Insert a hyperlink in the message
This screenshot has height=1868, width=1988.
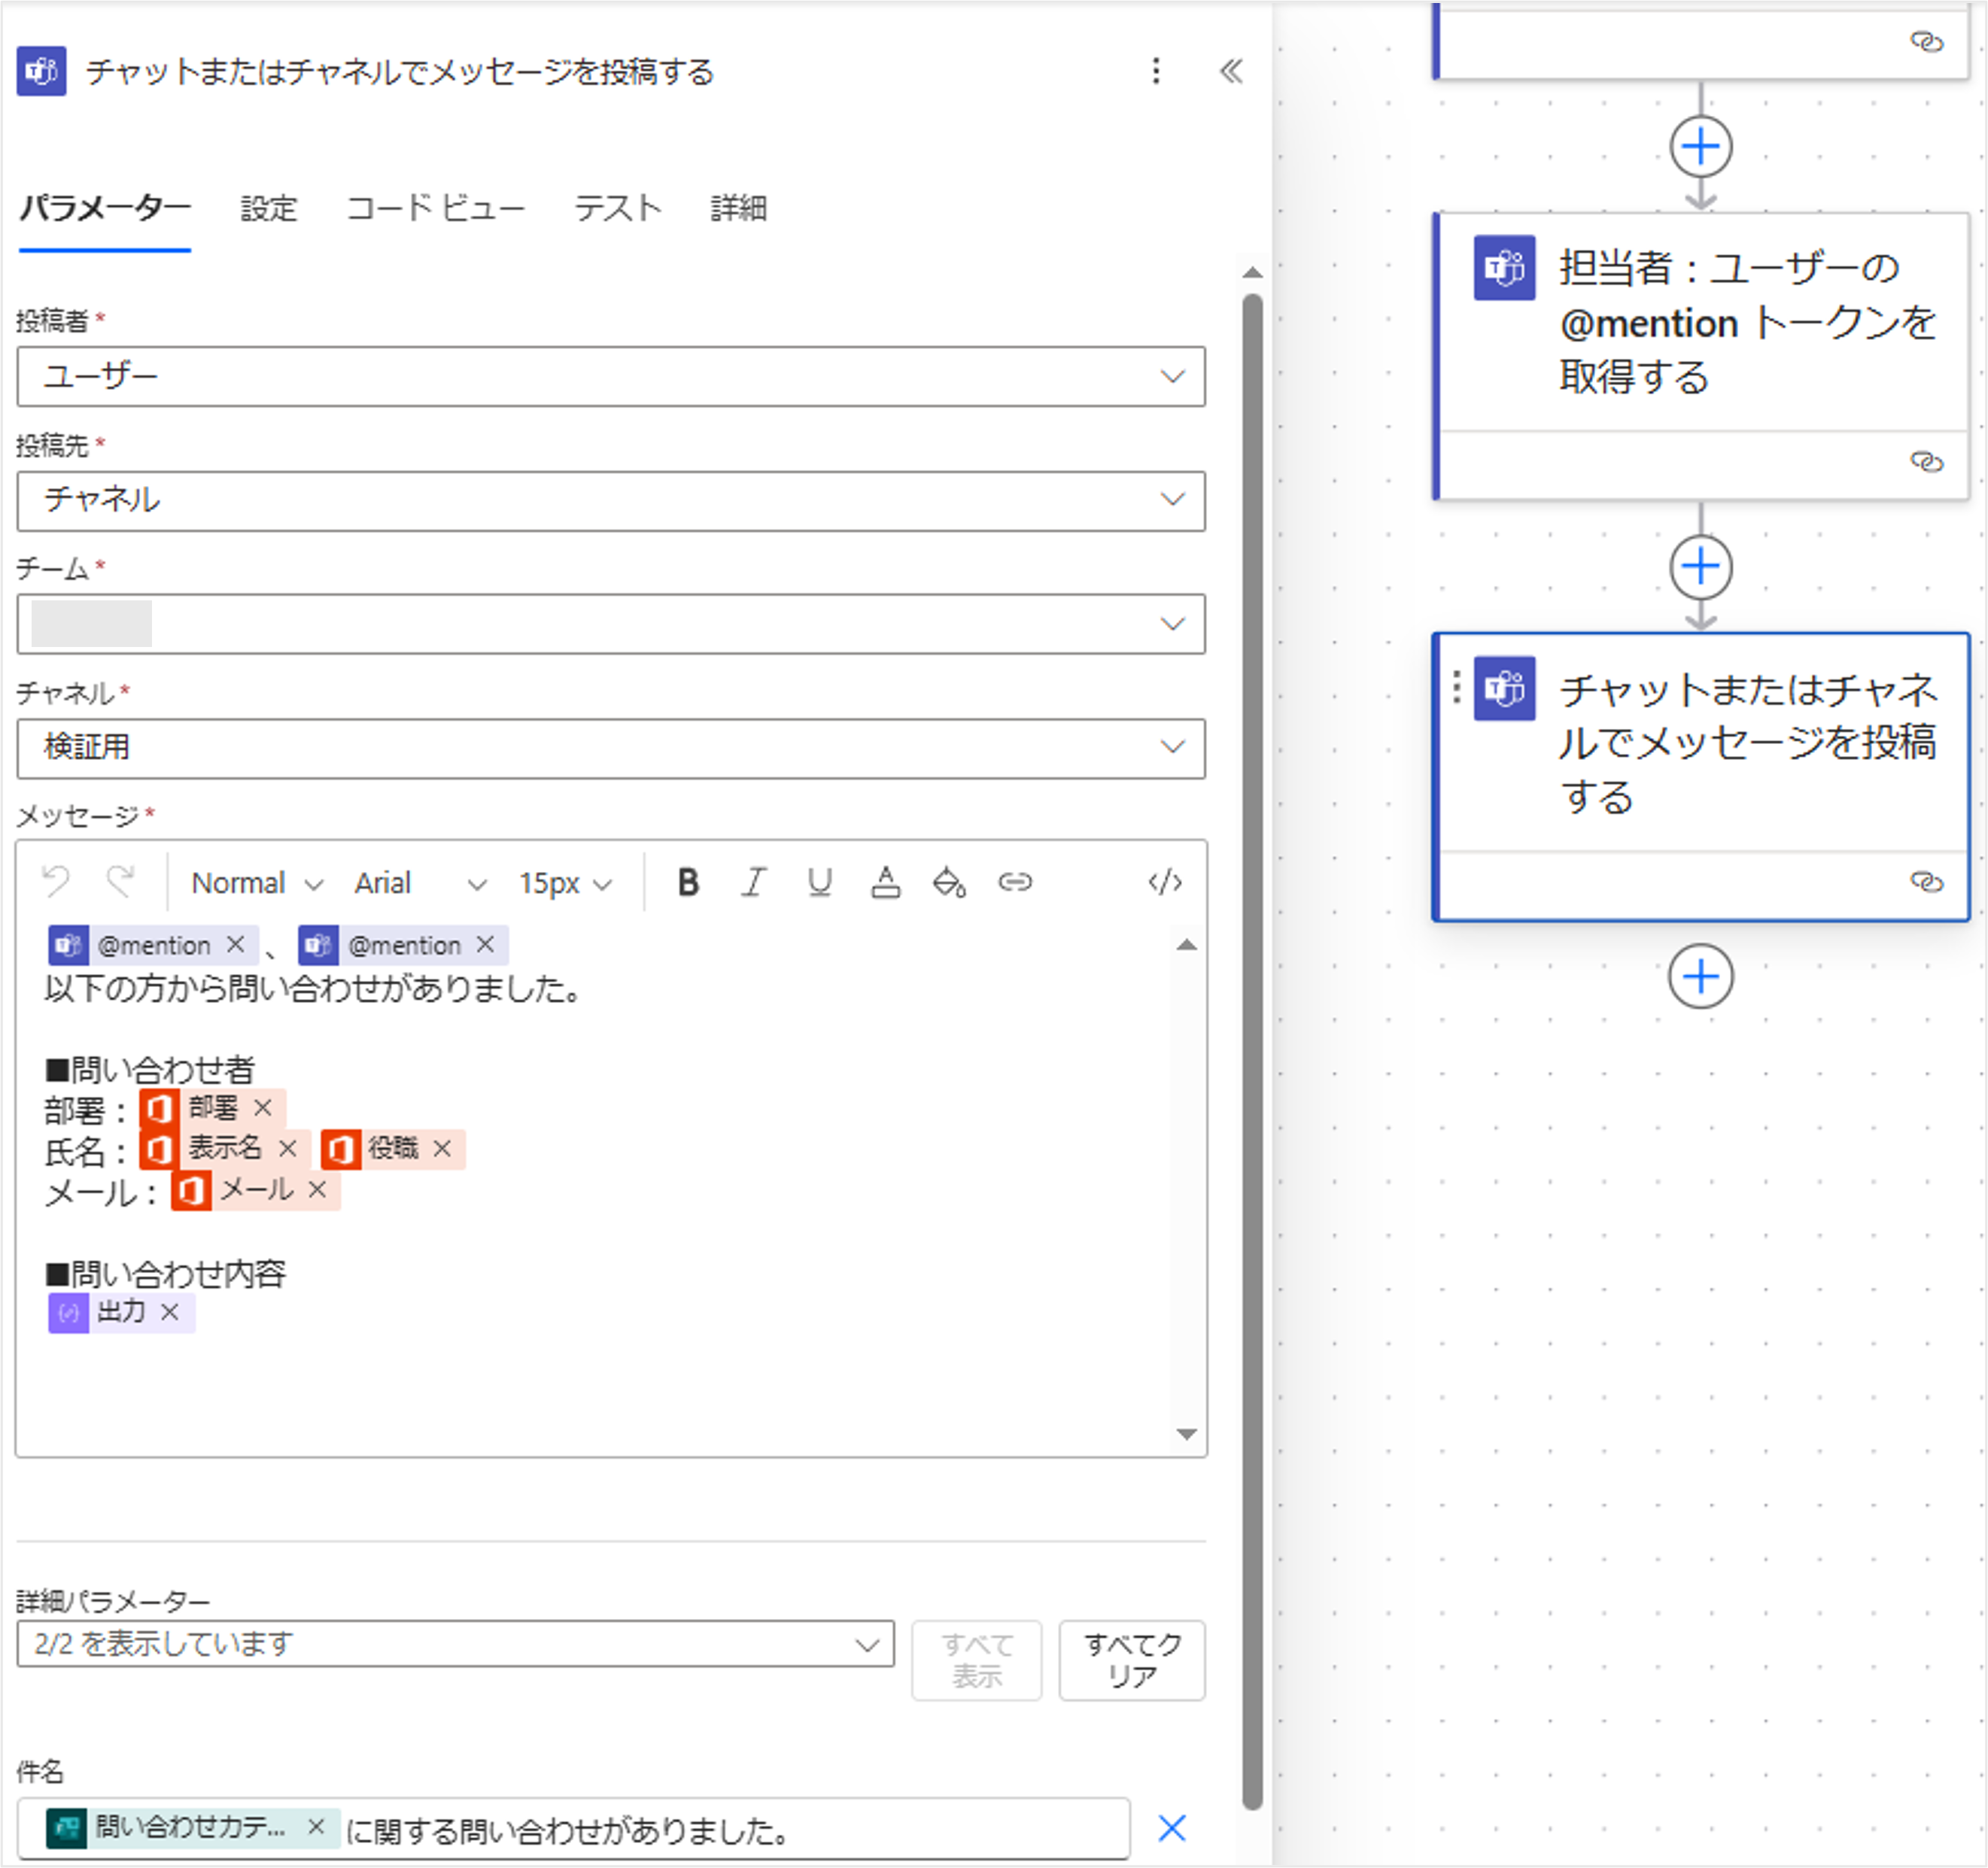pyautogui.click(x=1015, y=883)
